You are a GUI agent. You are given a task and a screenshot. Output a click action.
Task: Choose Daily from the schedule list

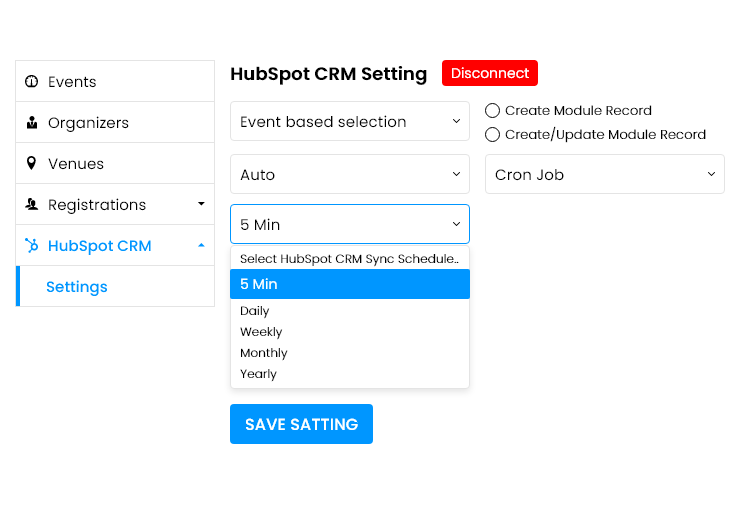click(x=350, y=311)
